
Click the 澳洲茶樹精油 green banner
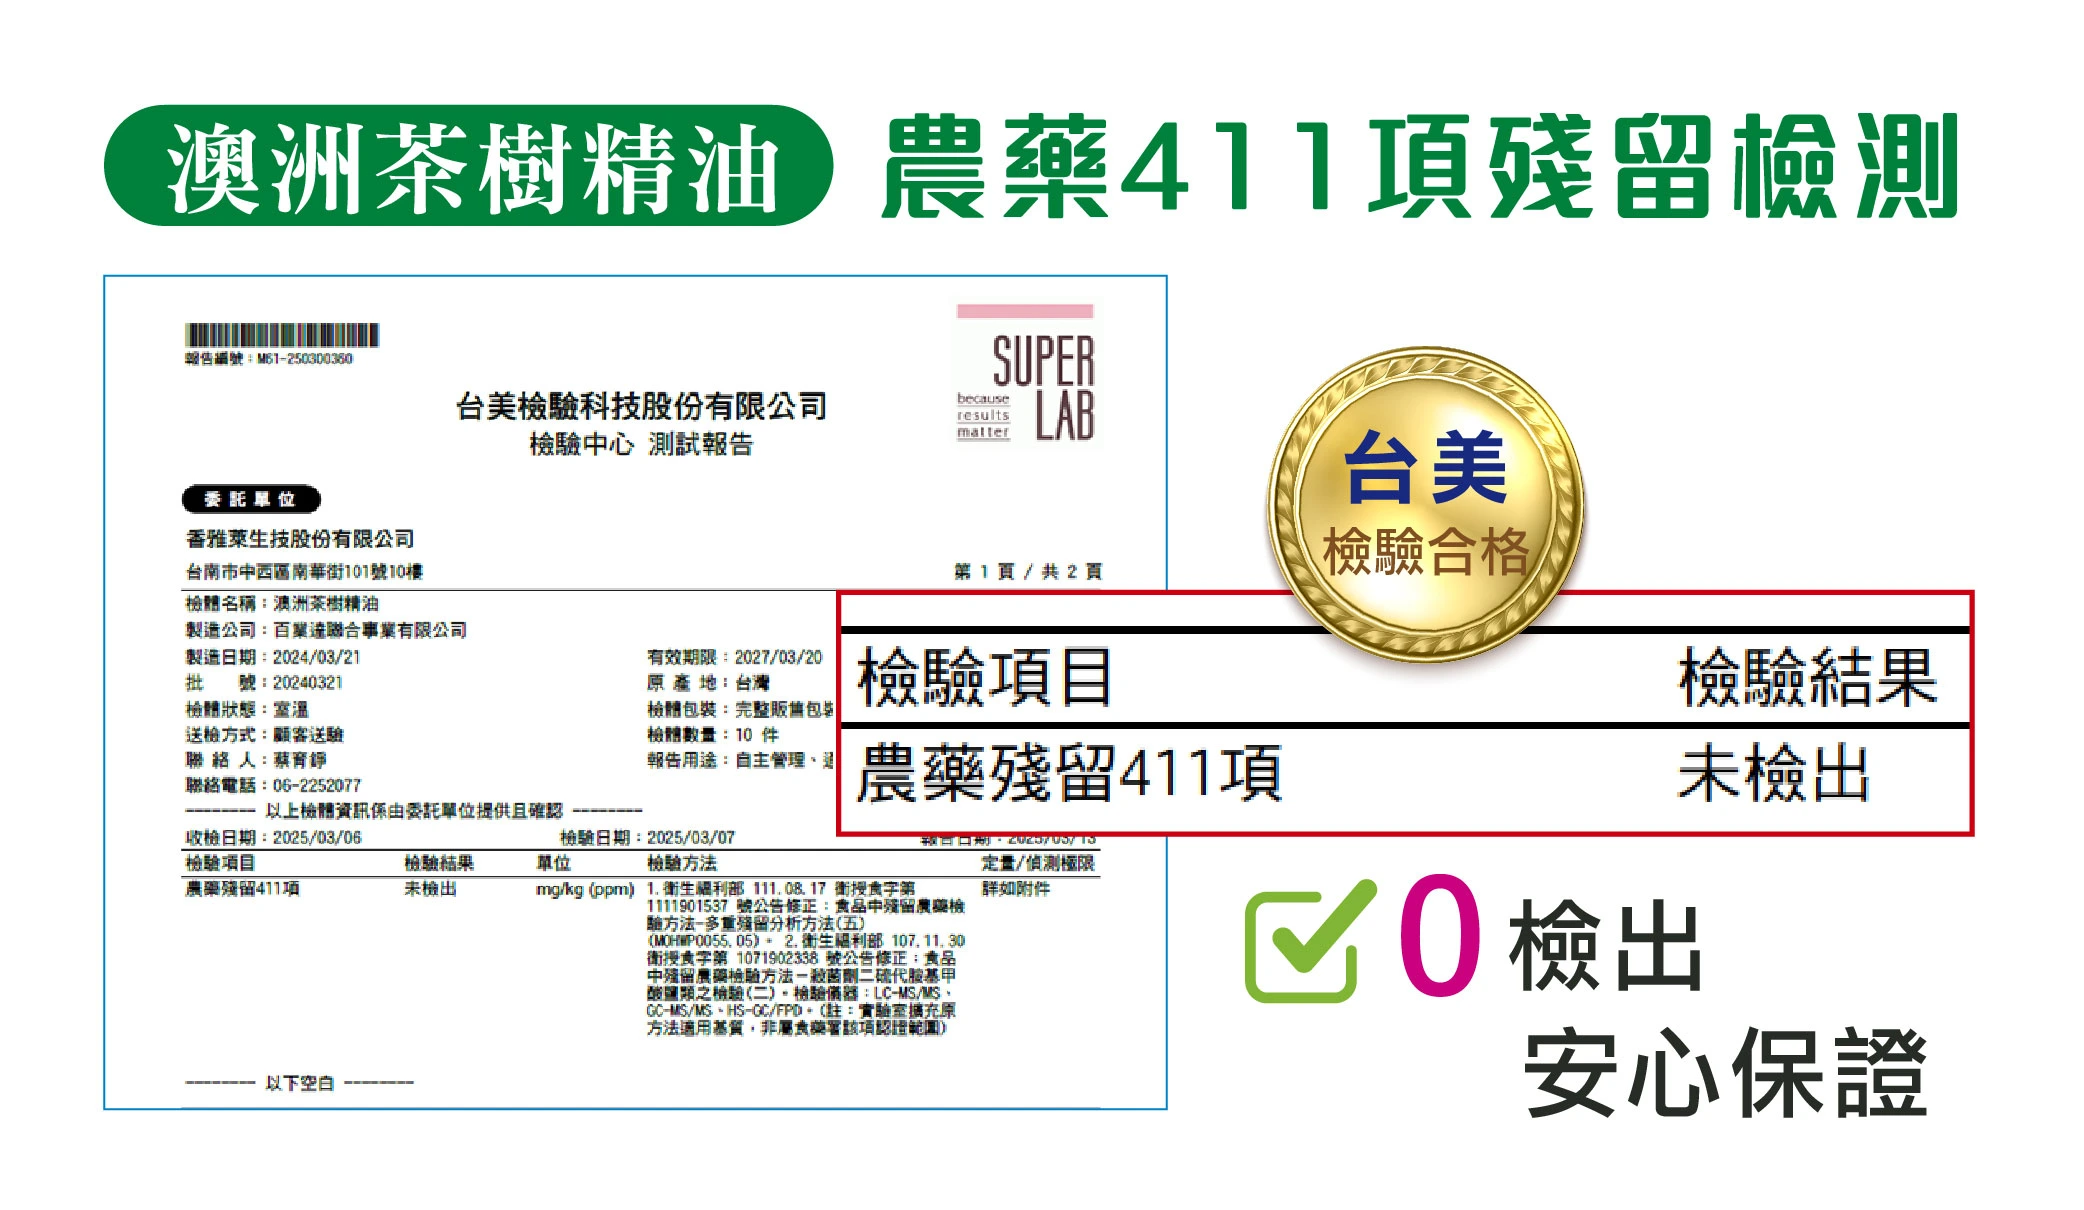(468, 166)
